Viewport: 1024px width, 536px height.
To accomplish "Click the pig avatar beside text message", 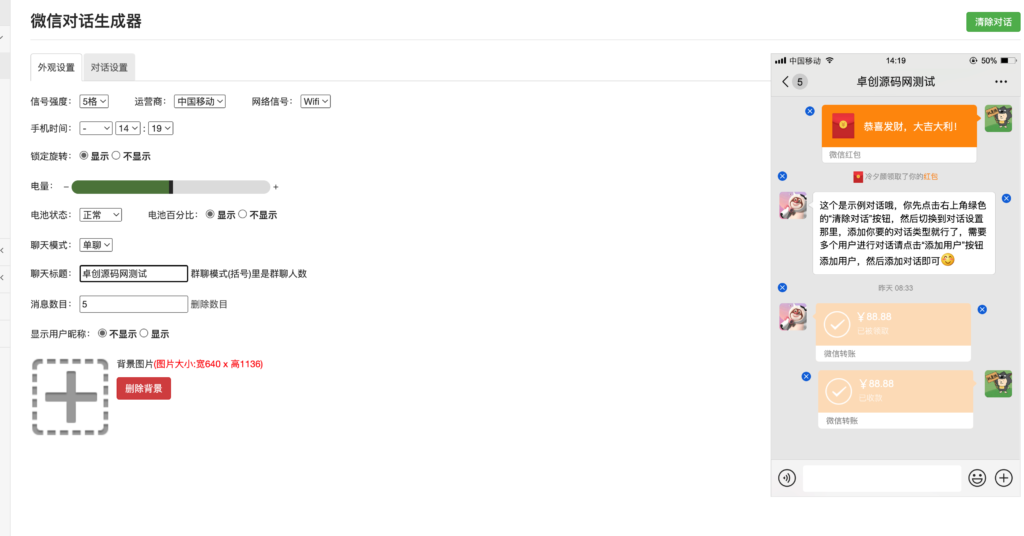I will 793,206.
